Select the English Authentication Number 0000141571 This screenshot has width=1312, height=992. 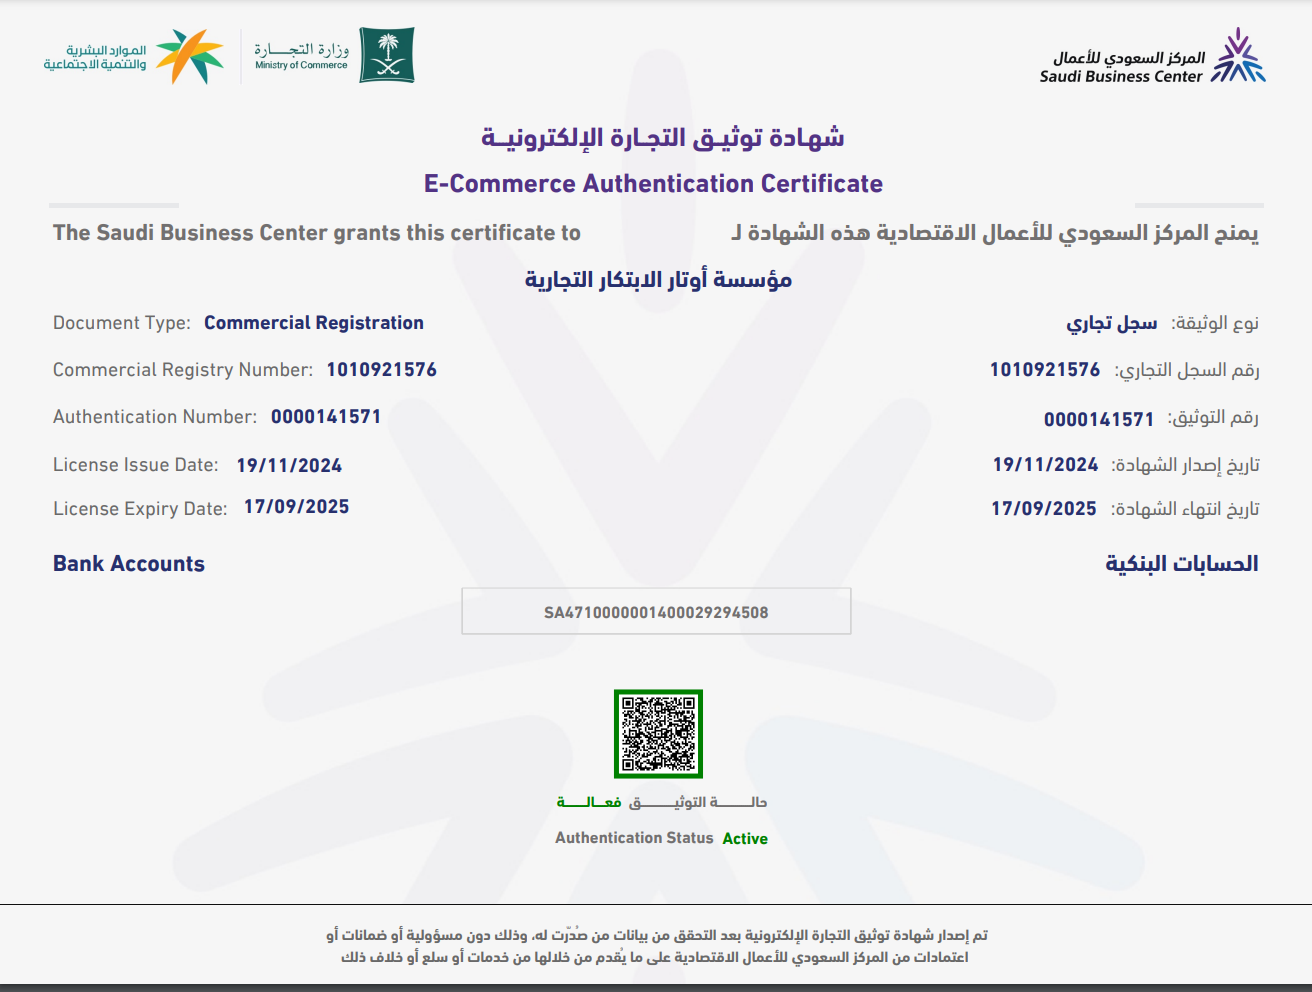[326, 417]
